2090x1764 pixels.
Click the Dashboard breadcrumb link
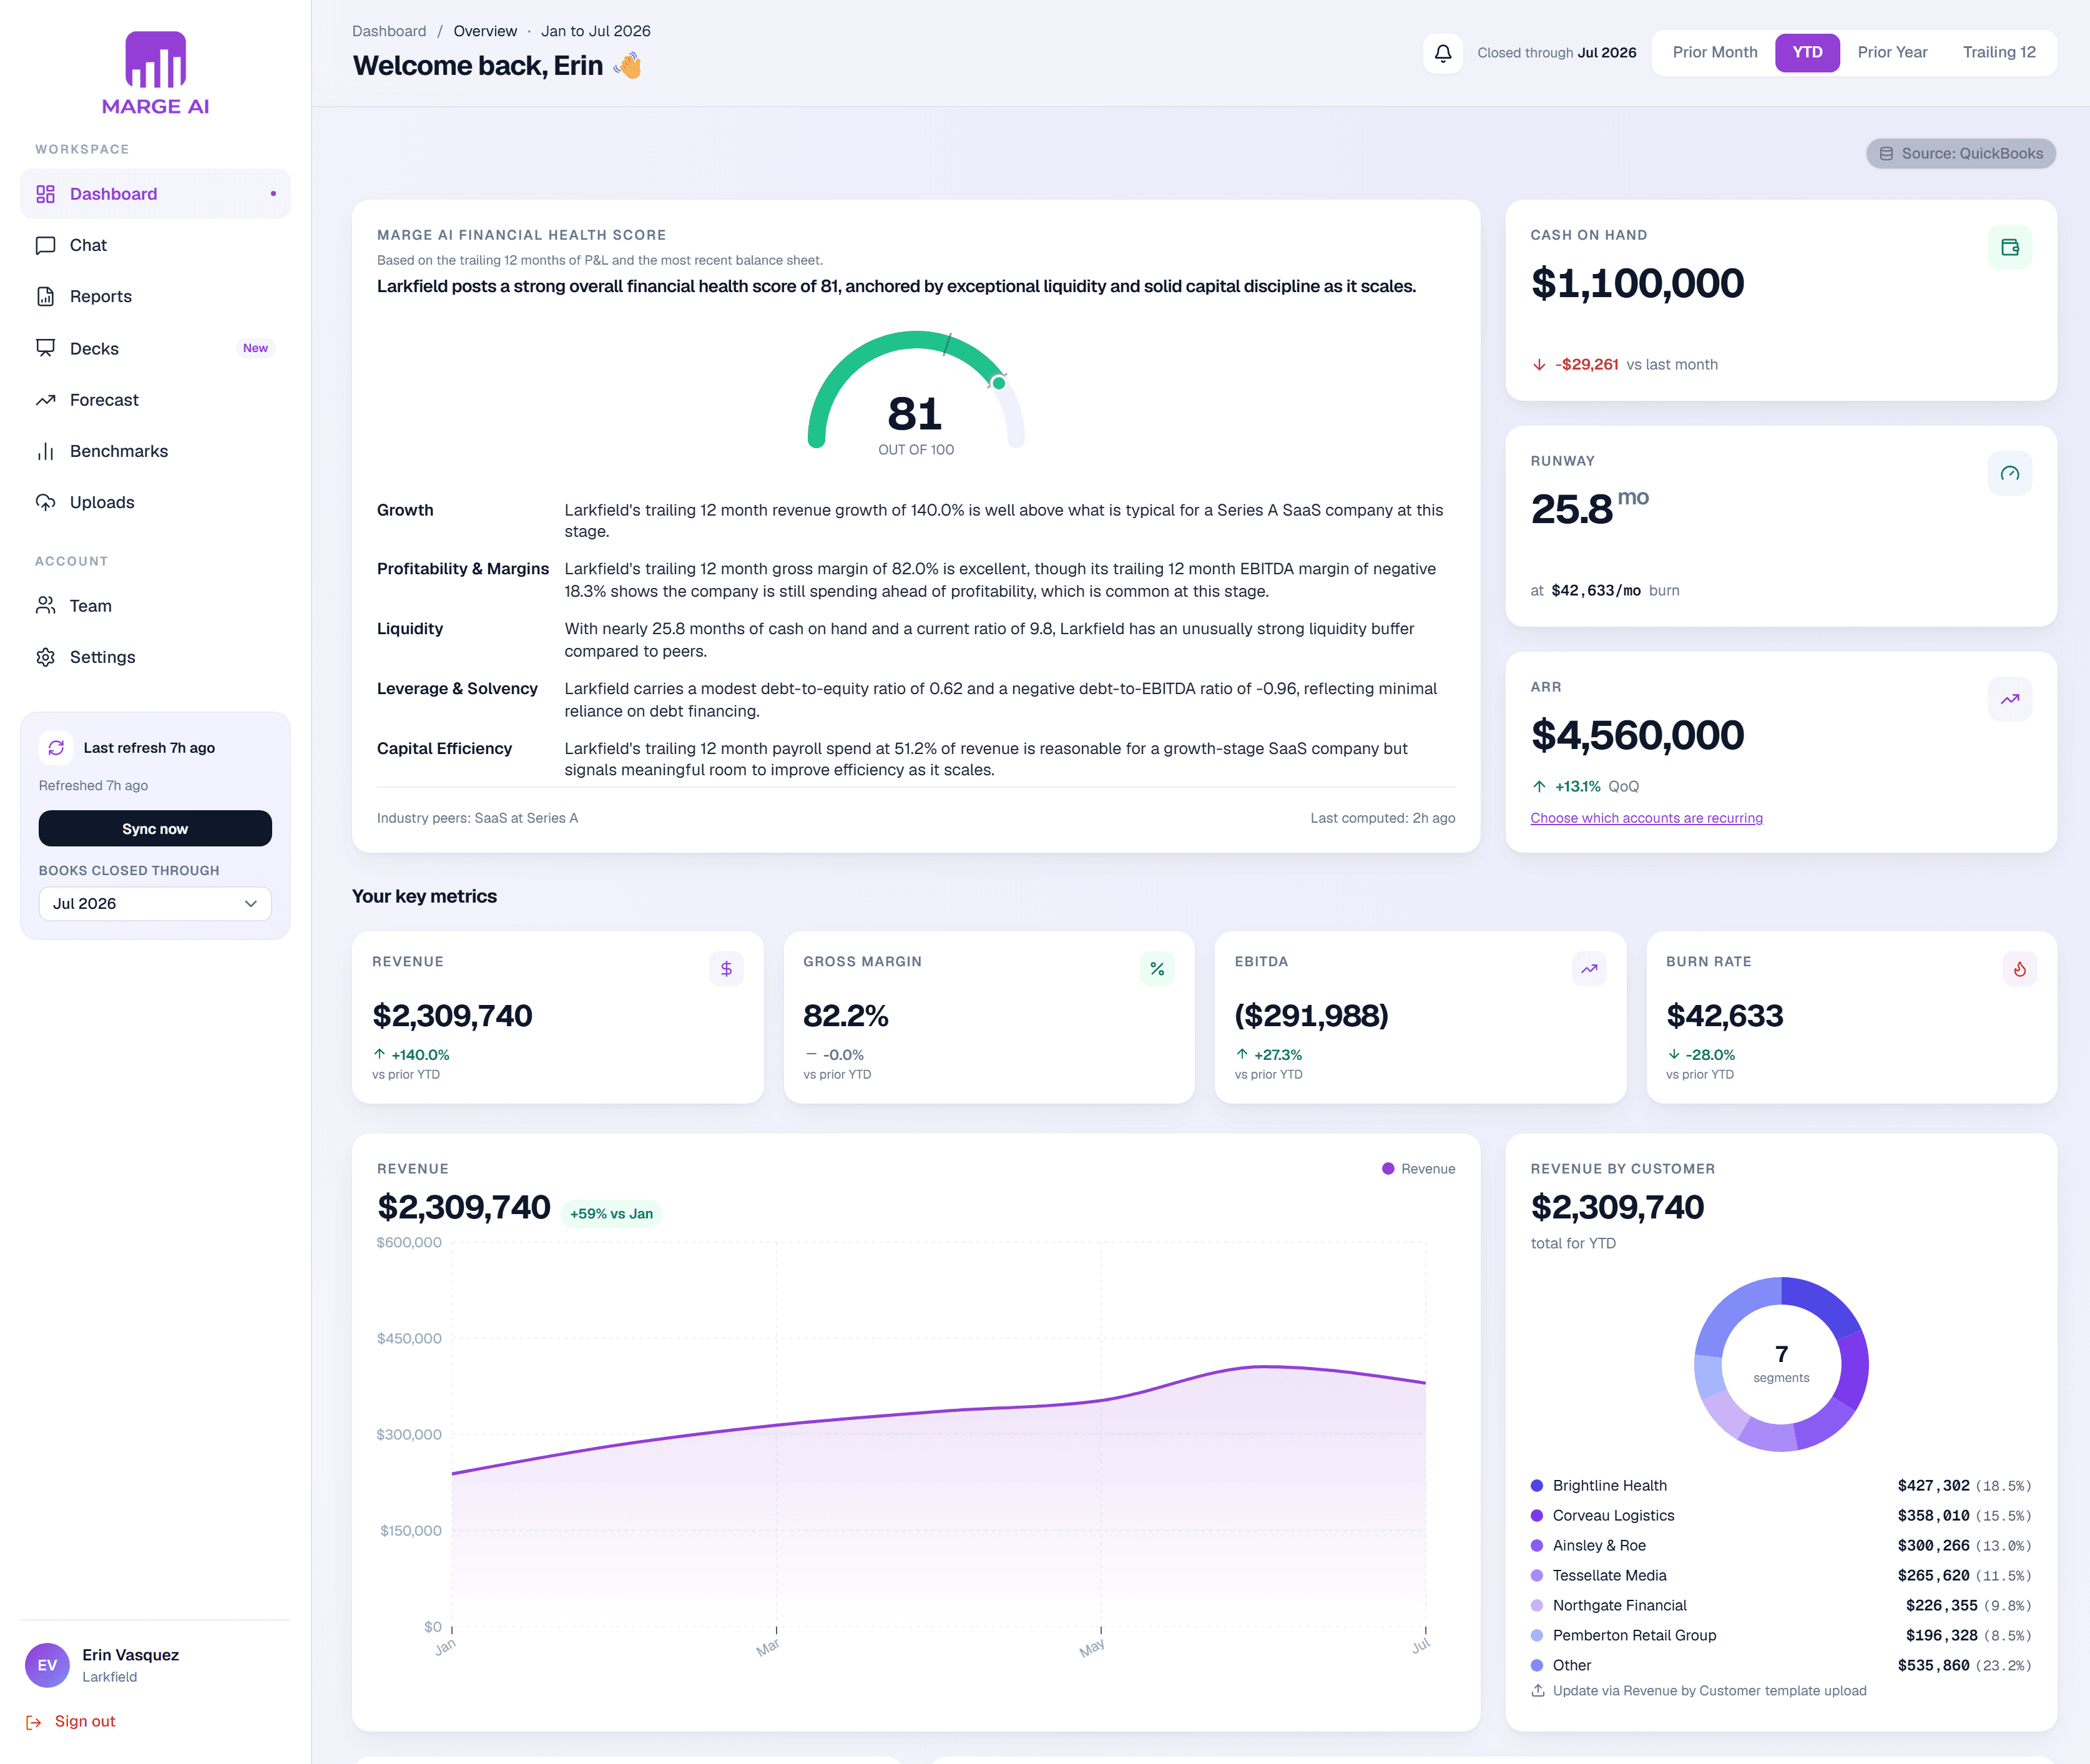coord(389,31)
